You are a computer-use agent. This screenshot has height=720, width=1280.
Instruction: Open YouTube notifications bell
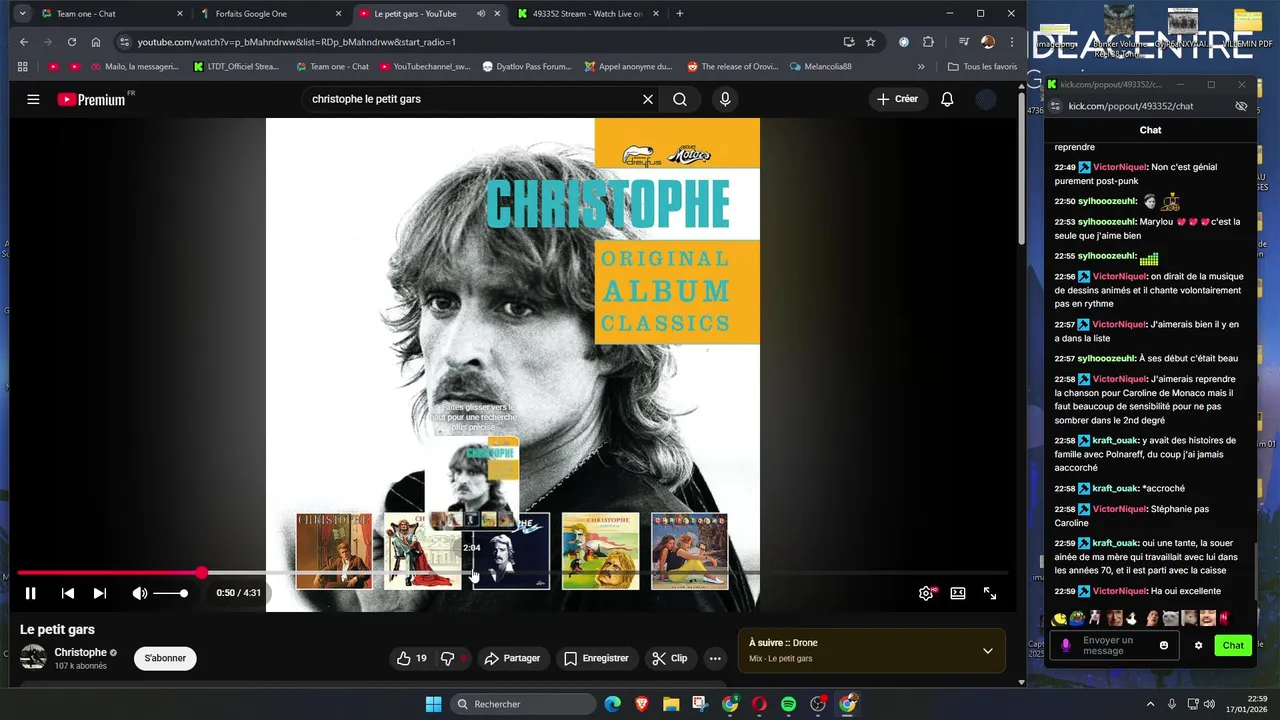click(947, 99)
